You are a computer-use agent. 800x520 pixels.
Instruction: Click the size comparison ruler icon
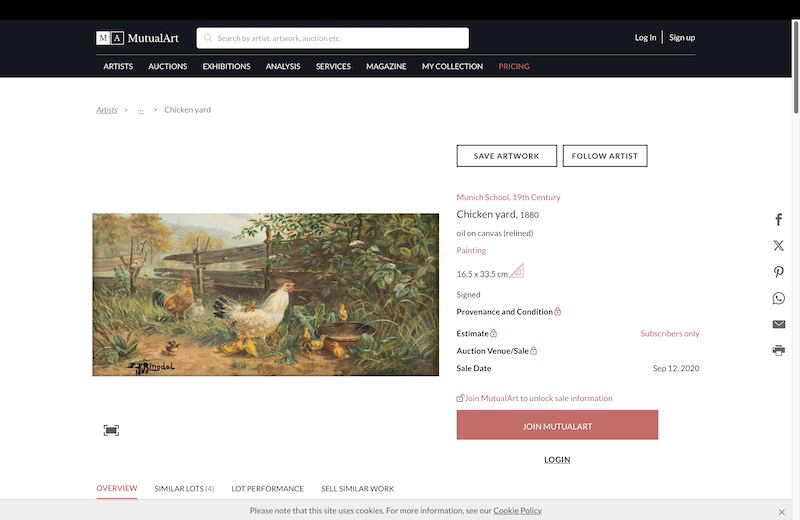click(x=517, y=270)
